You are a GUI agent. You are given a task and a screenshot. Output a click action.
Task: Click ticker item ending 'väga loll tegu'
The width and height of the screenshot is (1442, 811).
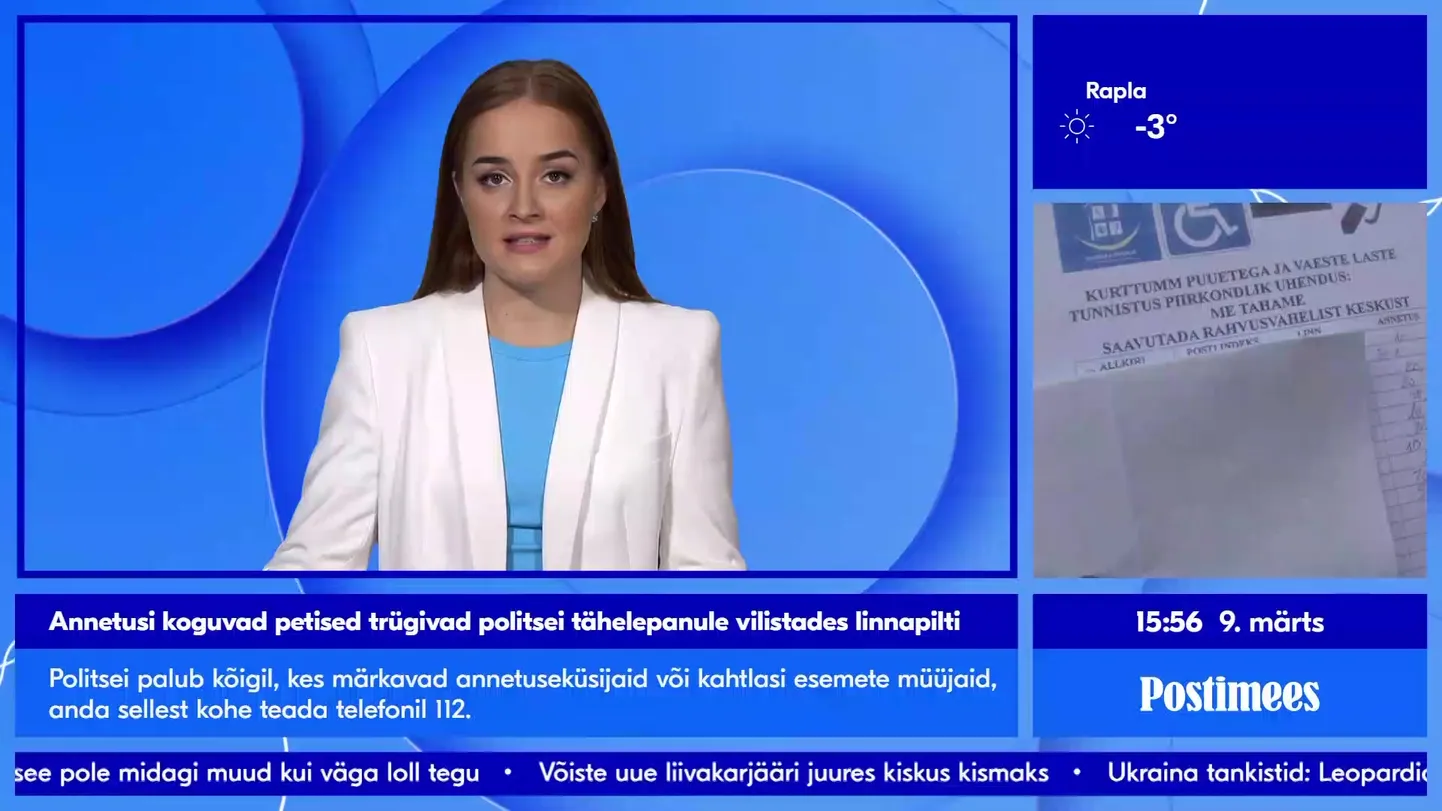(x=247, y=773)
